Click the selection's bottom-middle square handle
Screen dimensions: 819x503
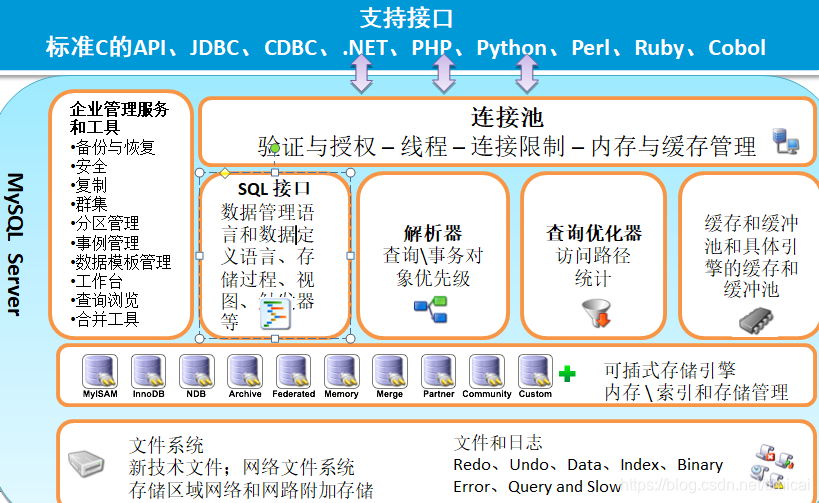275,338
